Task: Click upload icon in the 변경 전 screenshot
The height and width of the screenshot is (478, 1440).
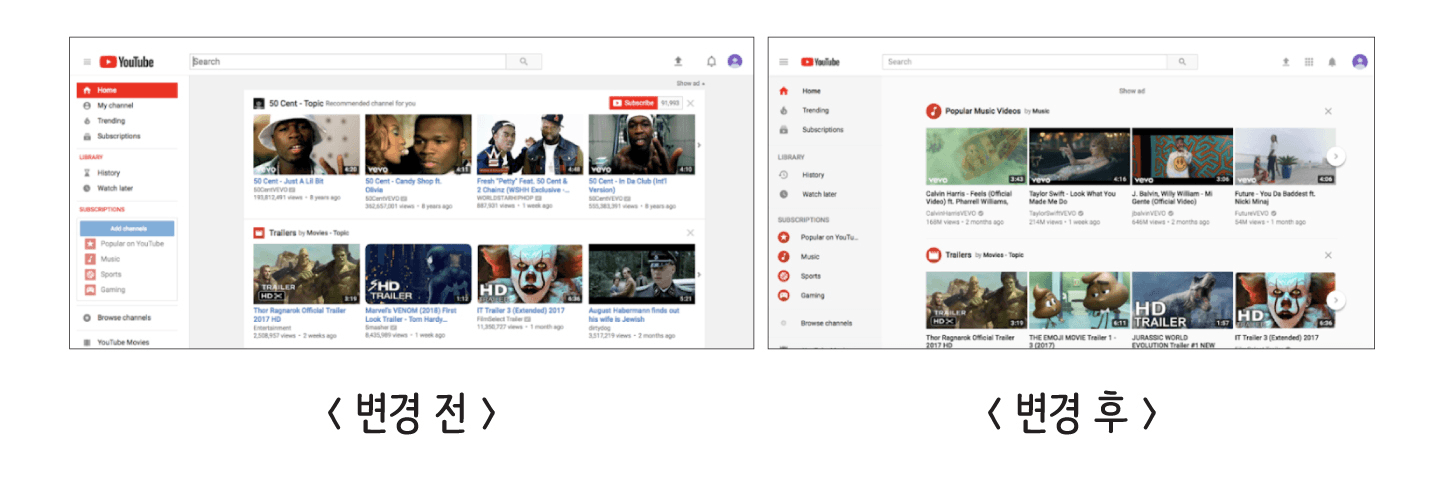Action: coord(678,62)
